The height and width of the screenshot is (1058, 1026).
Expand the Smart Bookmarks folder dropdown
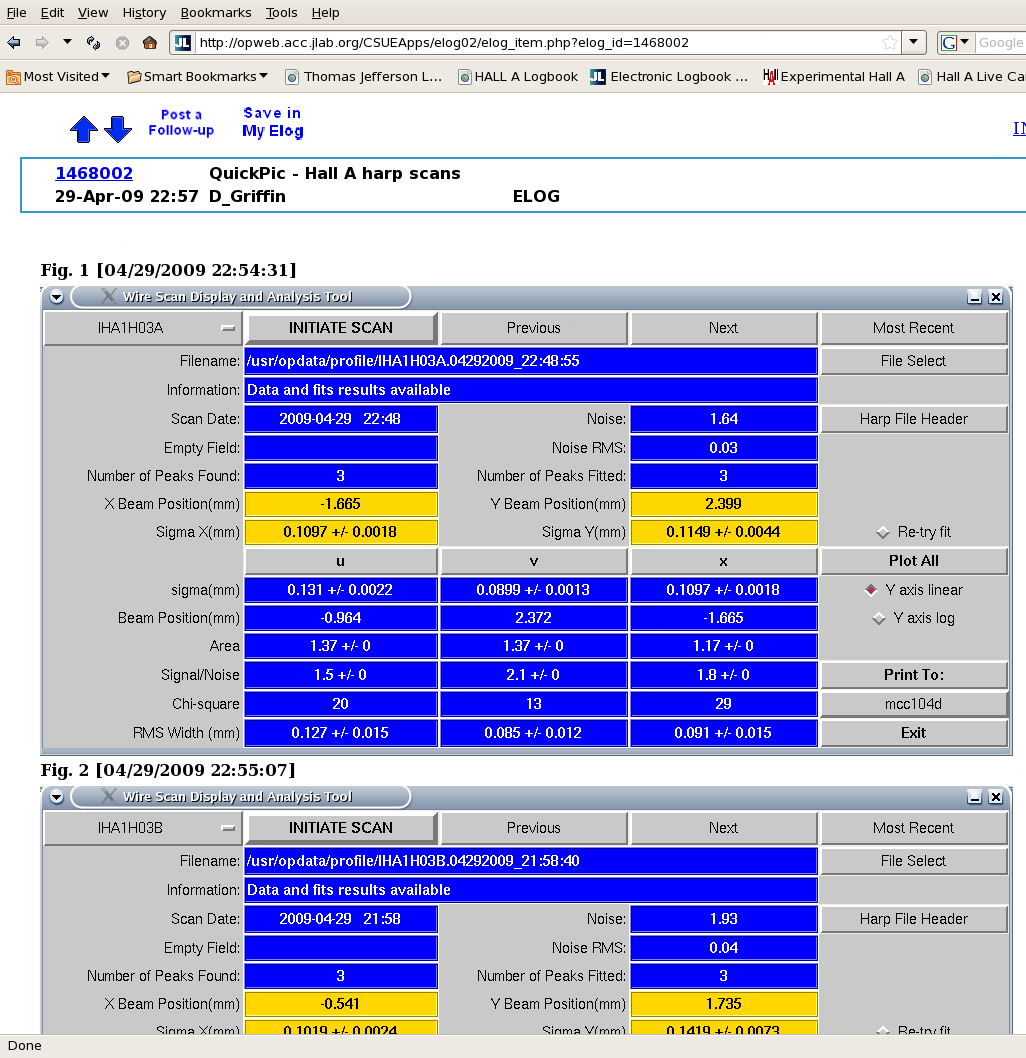198,77
